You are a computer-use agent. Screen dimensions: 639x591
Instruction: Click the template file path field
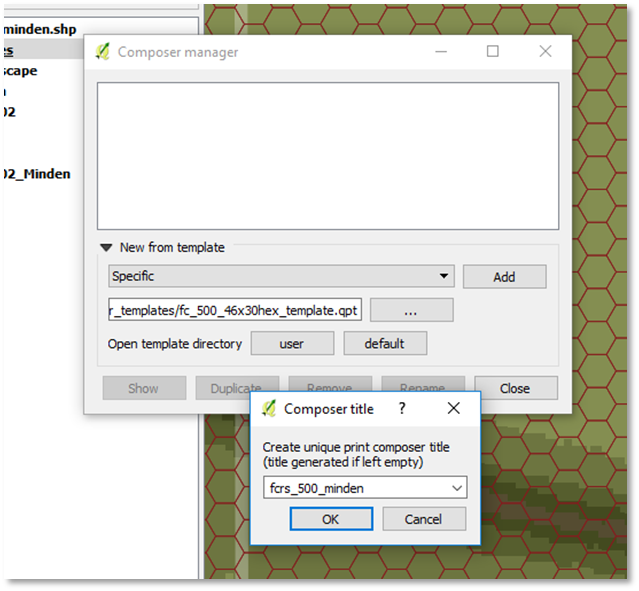[235, 311]
